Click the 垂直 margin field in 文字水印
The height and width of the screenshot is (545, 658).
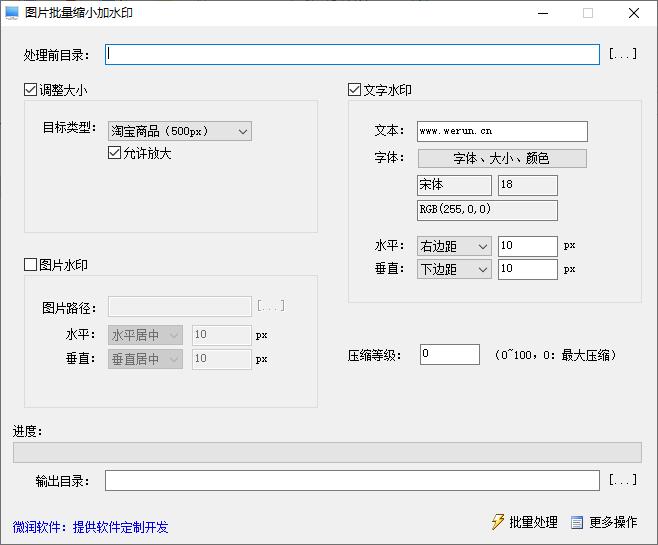pos(527,269)
